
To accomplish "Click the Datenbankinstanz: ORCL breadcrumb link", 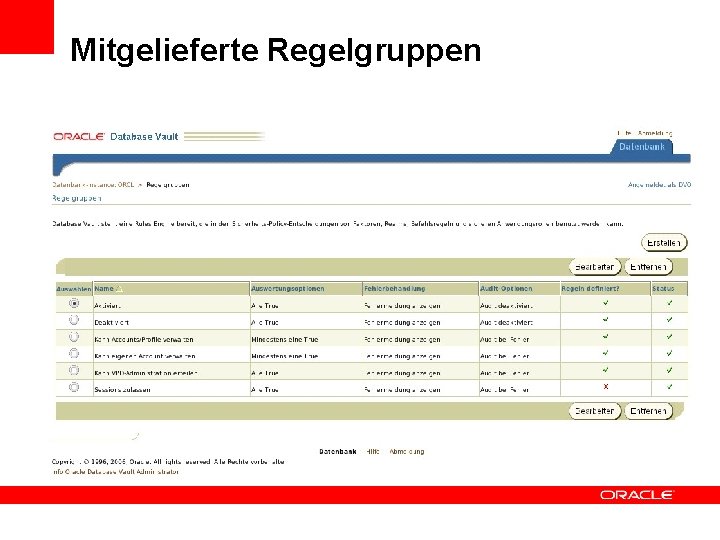I will [x=93, y=185].
